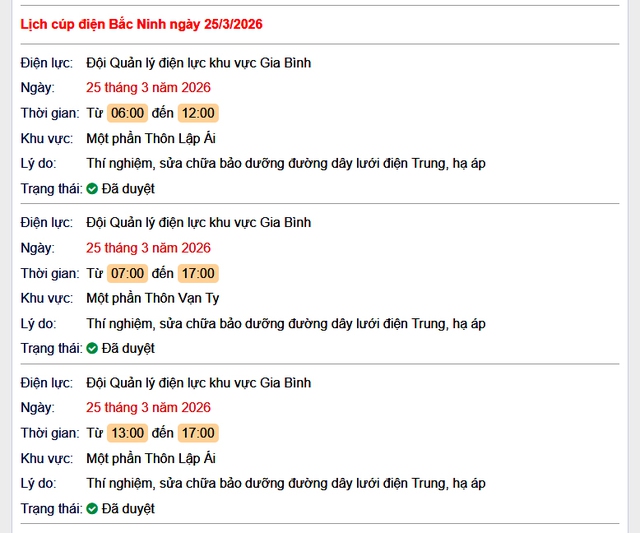The image size is (640, 533).
Task: Click the green check icon in the first entry
Action: point(92,188)
